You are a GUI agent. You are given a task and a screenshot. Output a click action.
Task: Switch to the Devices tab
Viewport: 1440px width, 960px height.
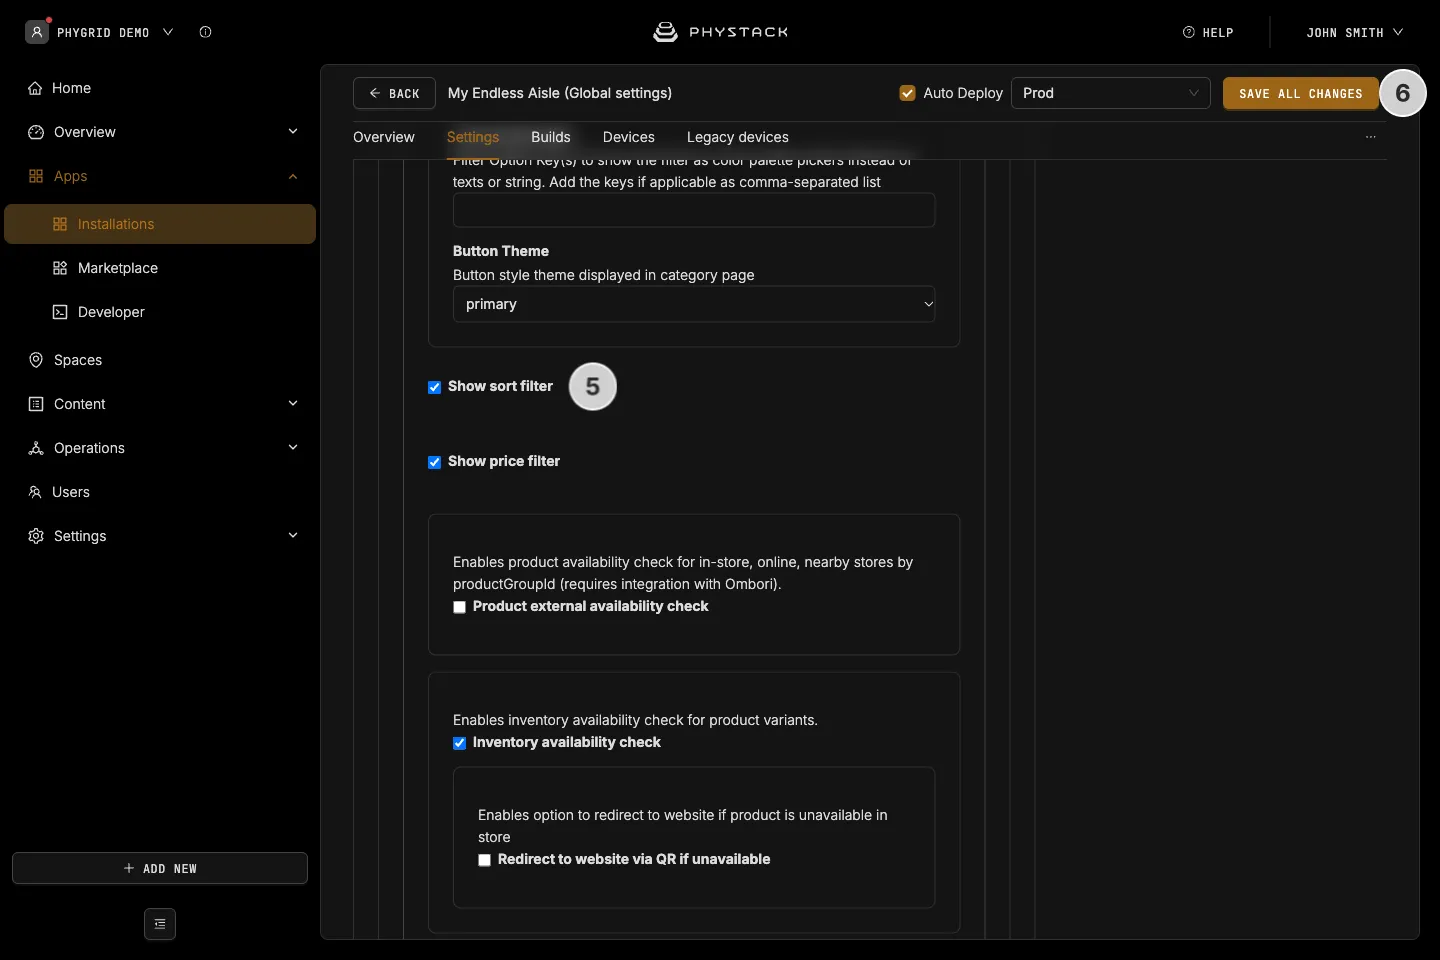pyautogui.click(x=629, y=137)
